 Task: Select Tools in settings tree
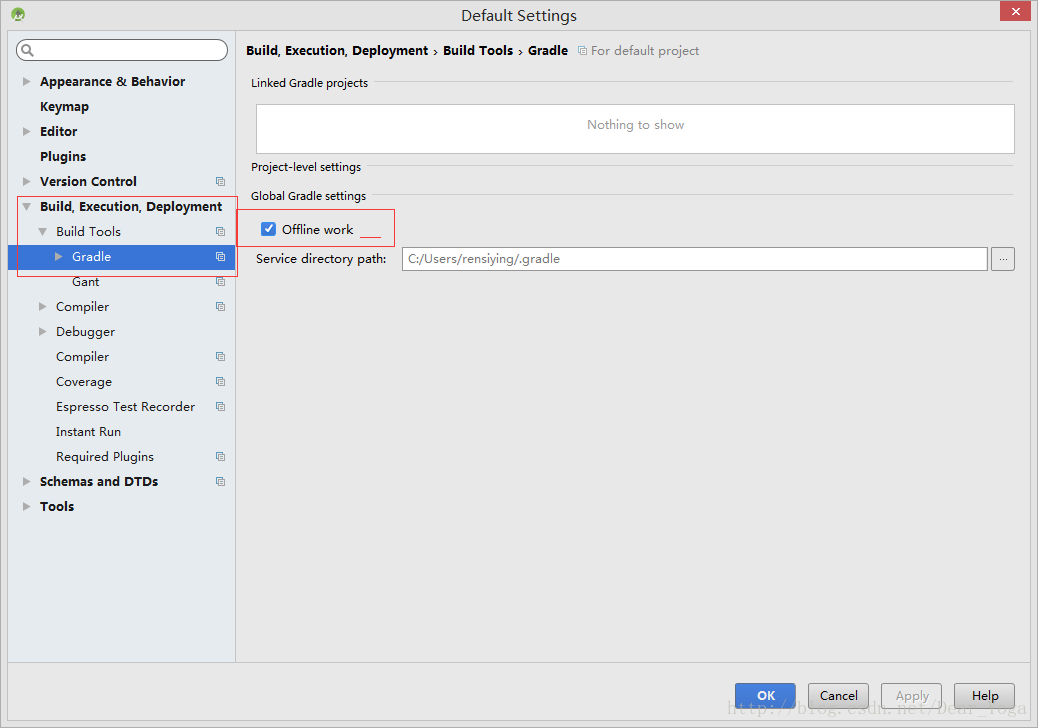[57, 506]
